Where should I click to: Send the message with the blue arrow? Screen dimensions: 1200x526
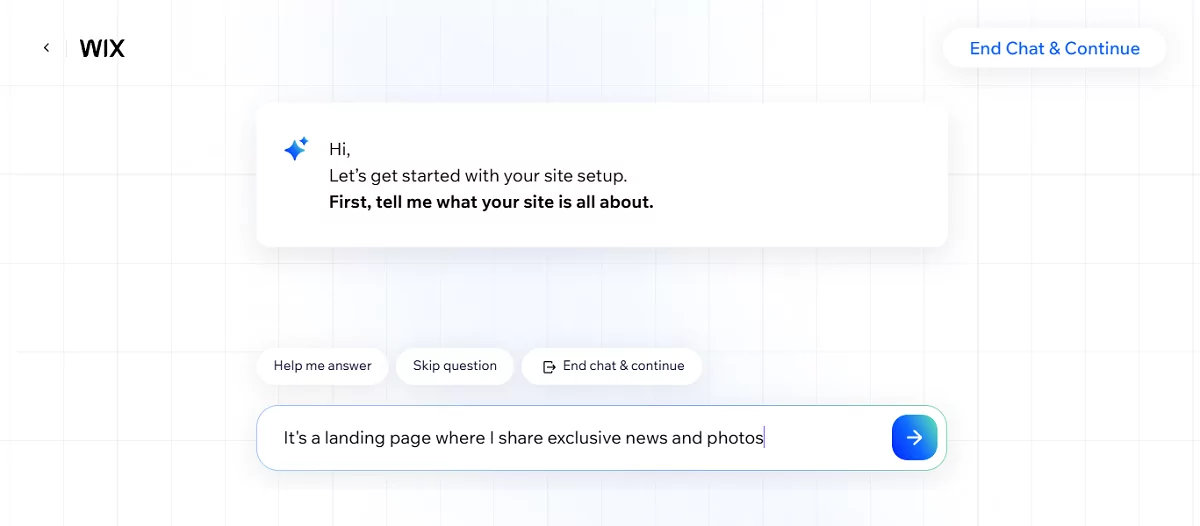914,437
